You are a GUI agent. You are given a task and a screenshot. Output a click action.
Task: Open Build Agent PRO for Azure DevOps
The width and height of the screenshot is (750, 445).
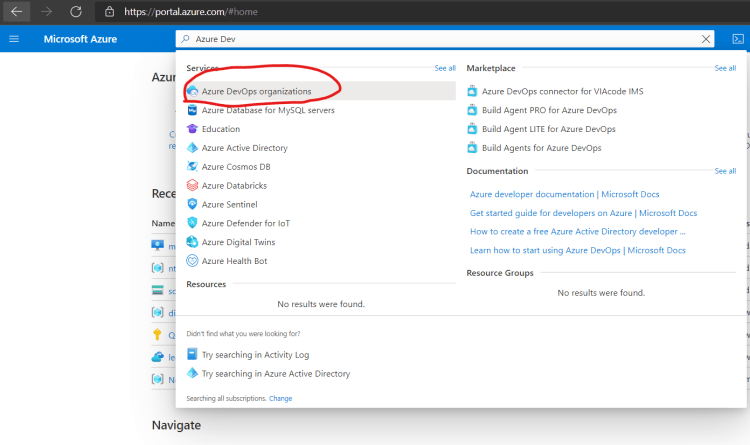(549, 110)
